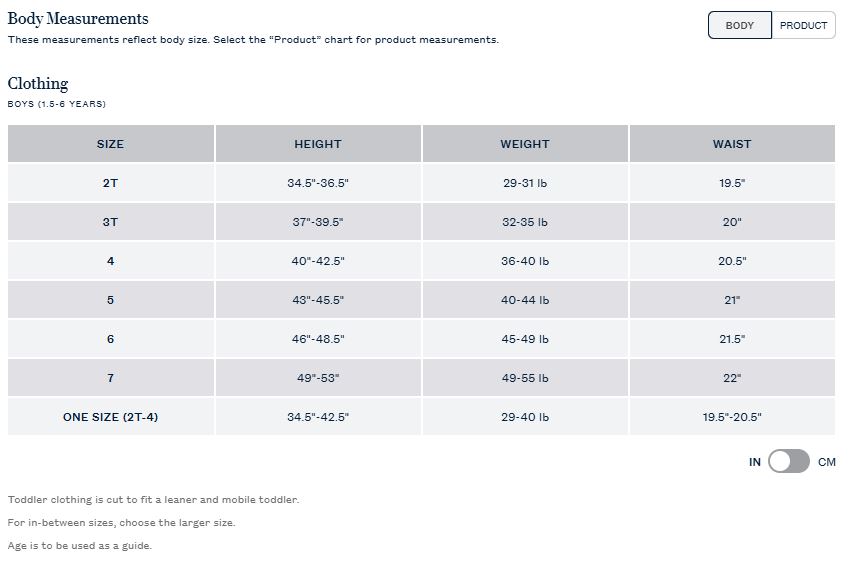Image resolution: width=868 pixels, height=565 pixels.
Task: Click the CM unit label
Action: 827,462
